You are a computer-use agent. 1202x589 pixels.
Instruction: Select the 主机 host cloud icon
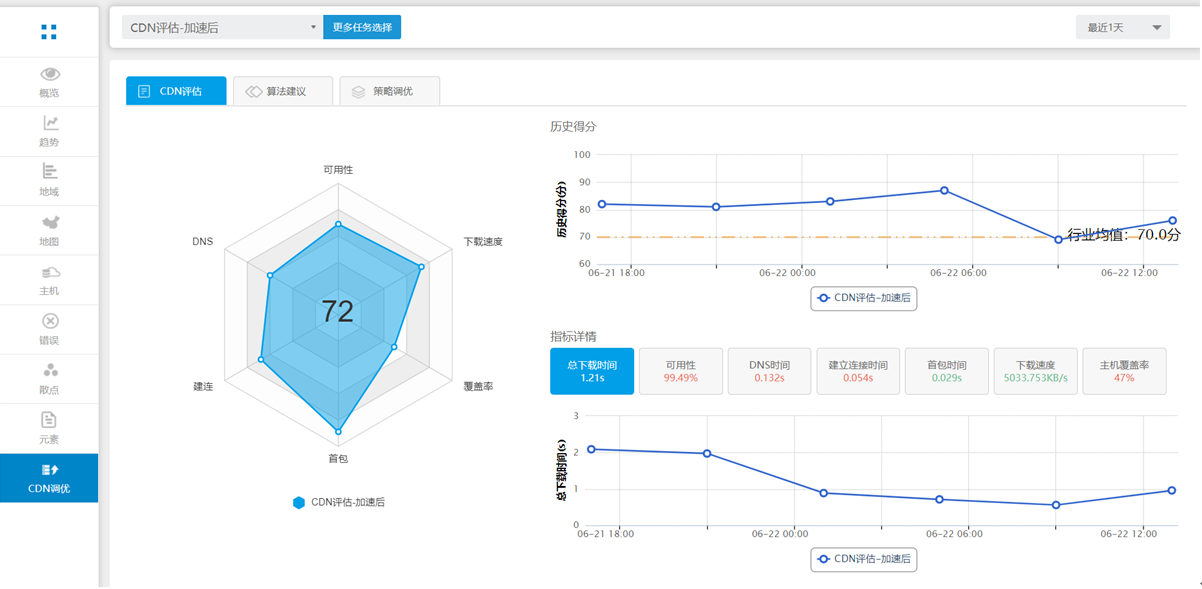pyautogui.click(x=50, y=272)
